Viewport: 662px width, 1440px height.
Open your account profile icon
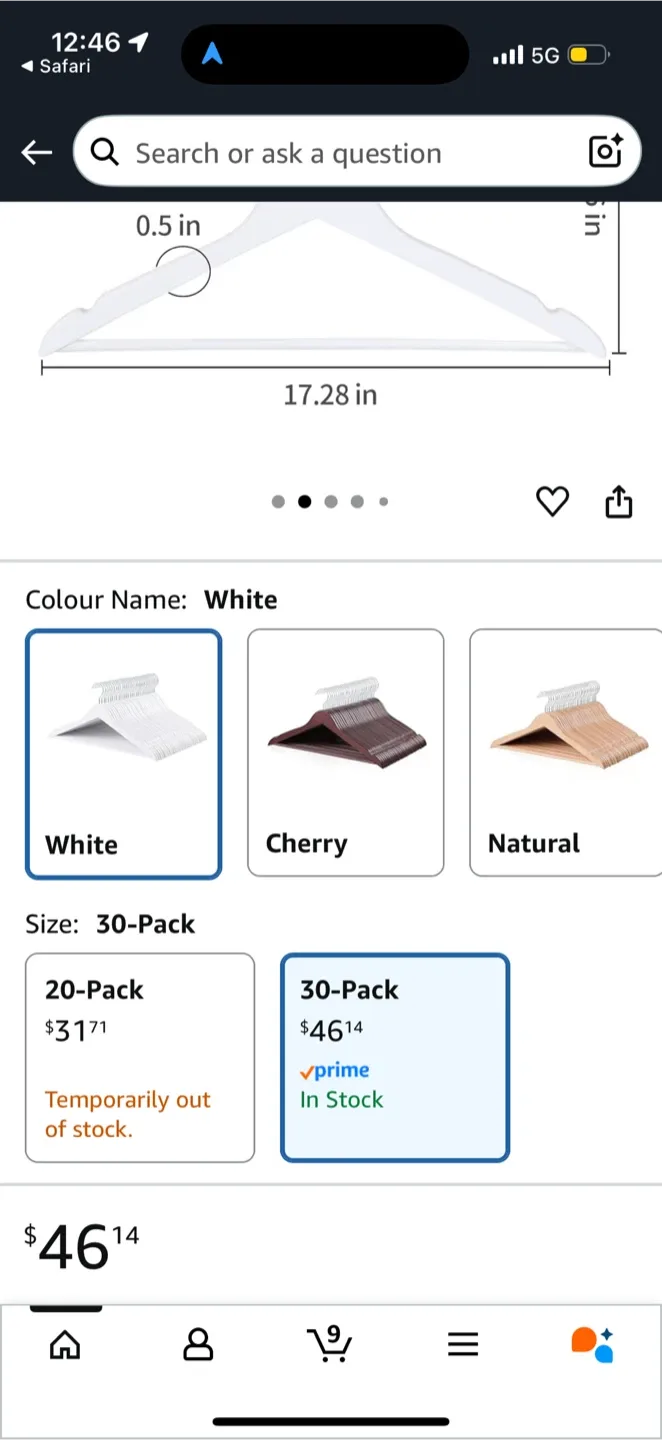click(197, 1345)
